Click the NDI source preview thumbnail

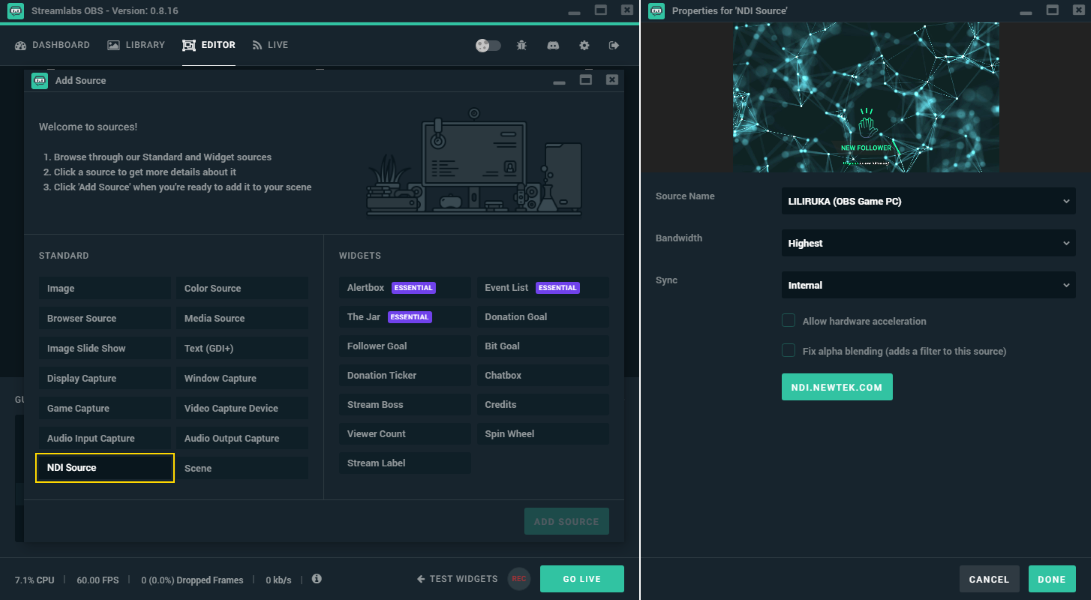[x=866, y=97]
